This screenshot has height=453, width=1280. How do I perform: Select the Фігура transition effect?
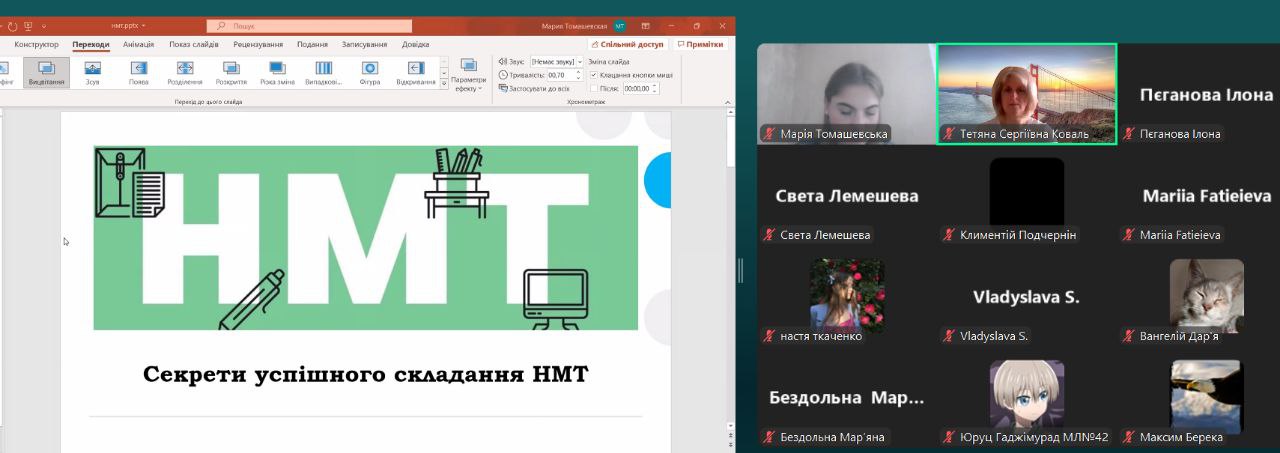point(370,72)
